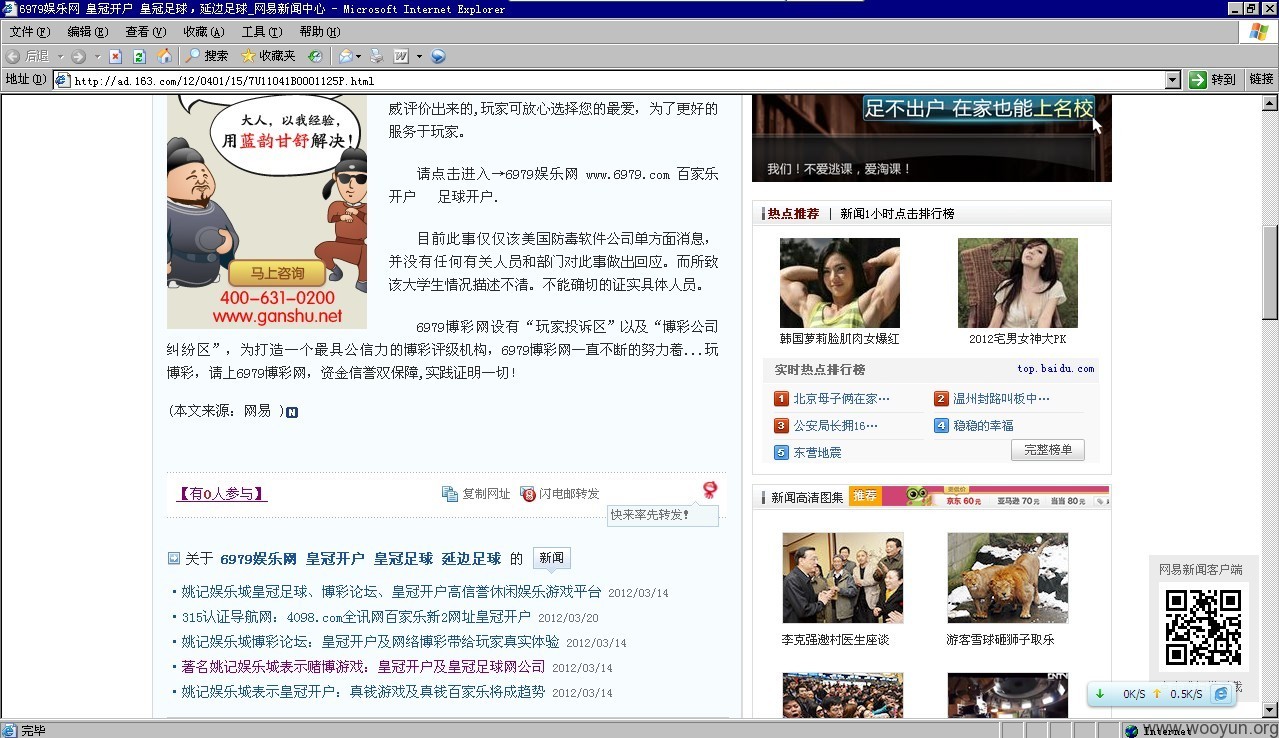Click the page icon in the address bar
Viewport: 1279px width, 738px height.
click(x=62, y=81)
